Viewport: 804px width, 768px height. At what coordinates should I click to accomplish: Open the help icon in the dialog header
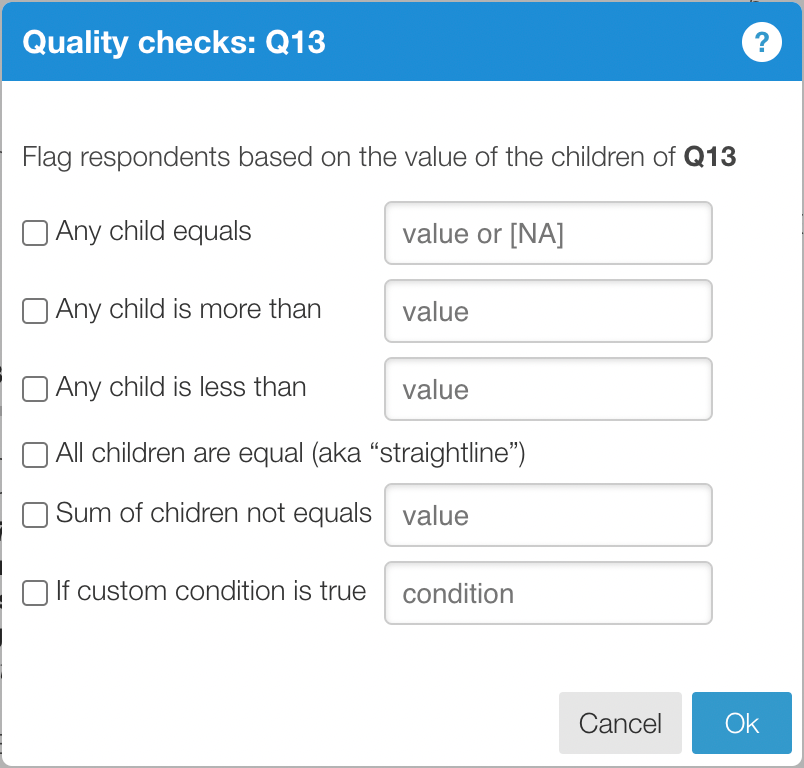762,42
